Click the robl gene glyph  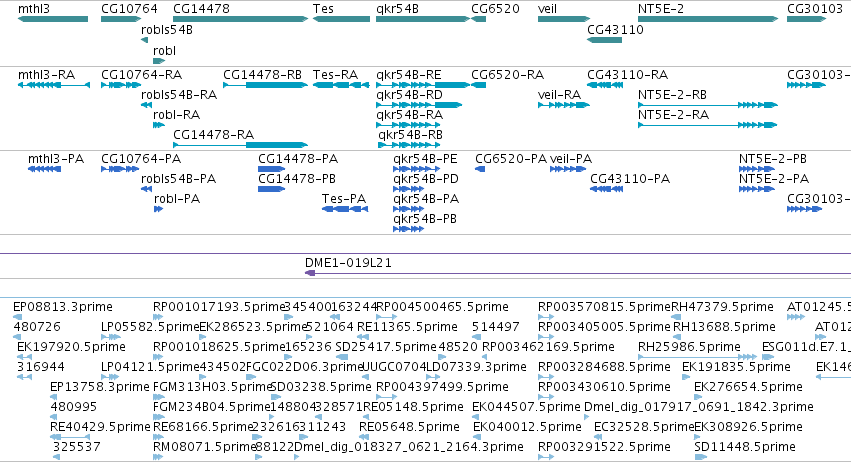(x=159, y=61)
